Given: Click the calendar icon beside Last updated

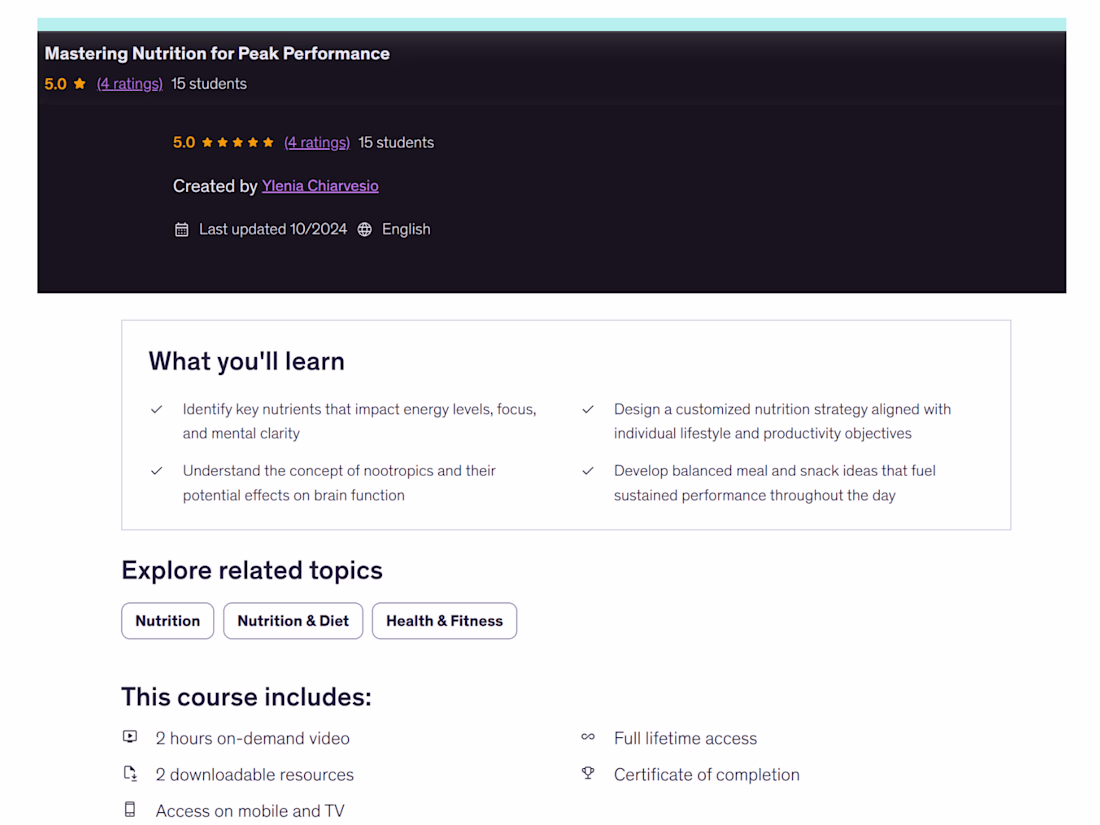Looking at the screenshot, I should click(182, 229).
